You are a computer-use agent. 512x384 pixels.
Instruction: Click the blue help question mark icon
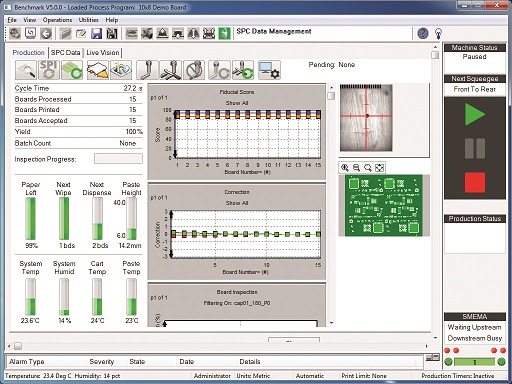(423, 33)
